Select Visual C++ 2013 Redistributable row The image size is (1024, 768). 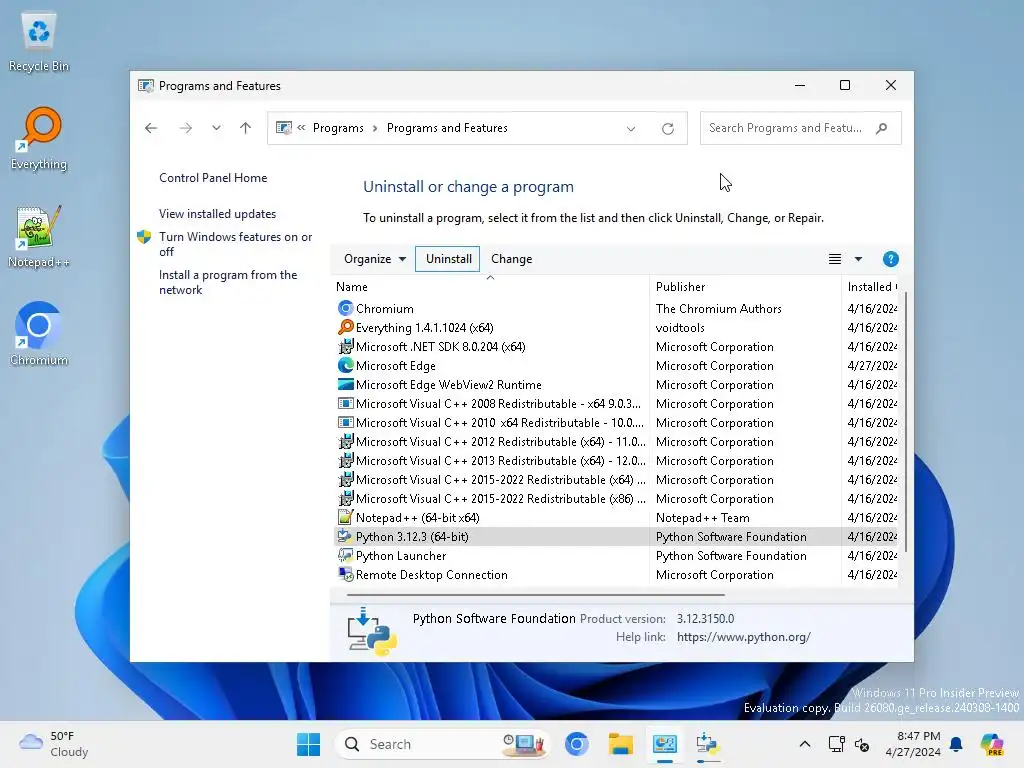[x=616, y=460]
